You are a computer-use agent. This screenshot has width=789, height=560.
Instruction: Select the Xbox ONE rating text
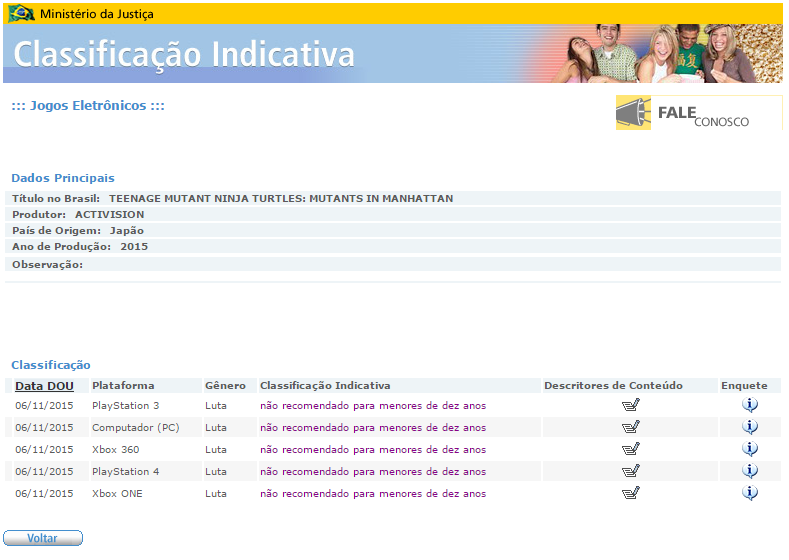coord(372,494)
